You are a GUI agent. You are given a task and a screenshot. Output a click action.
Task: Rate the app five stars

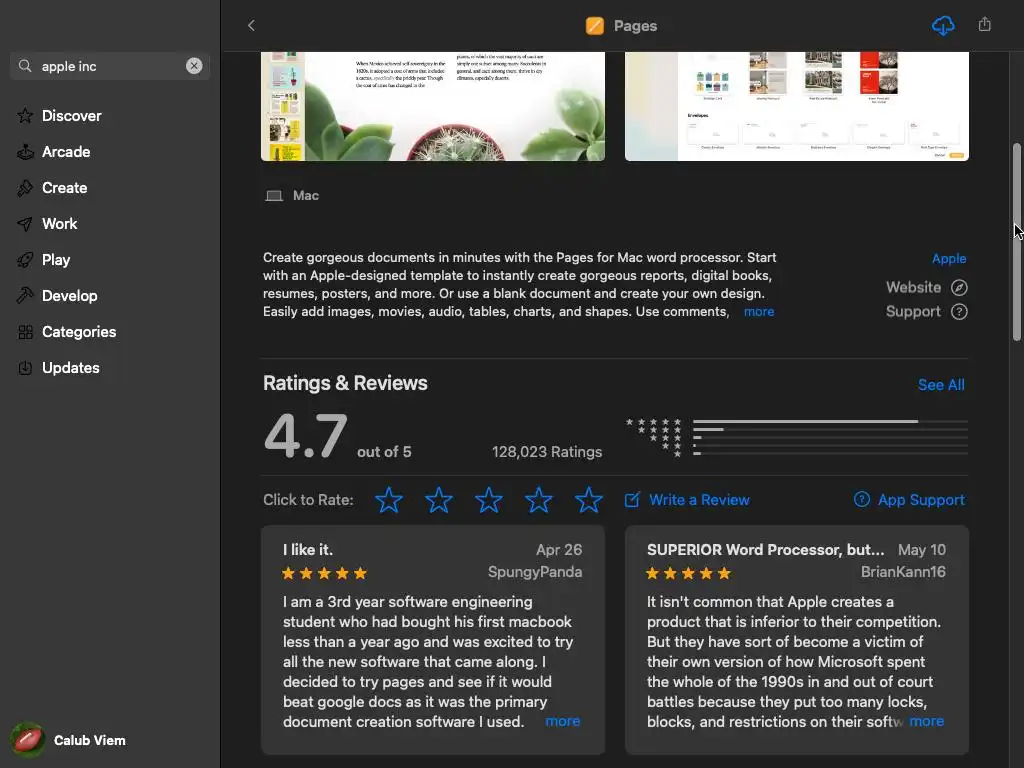588,500
